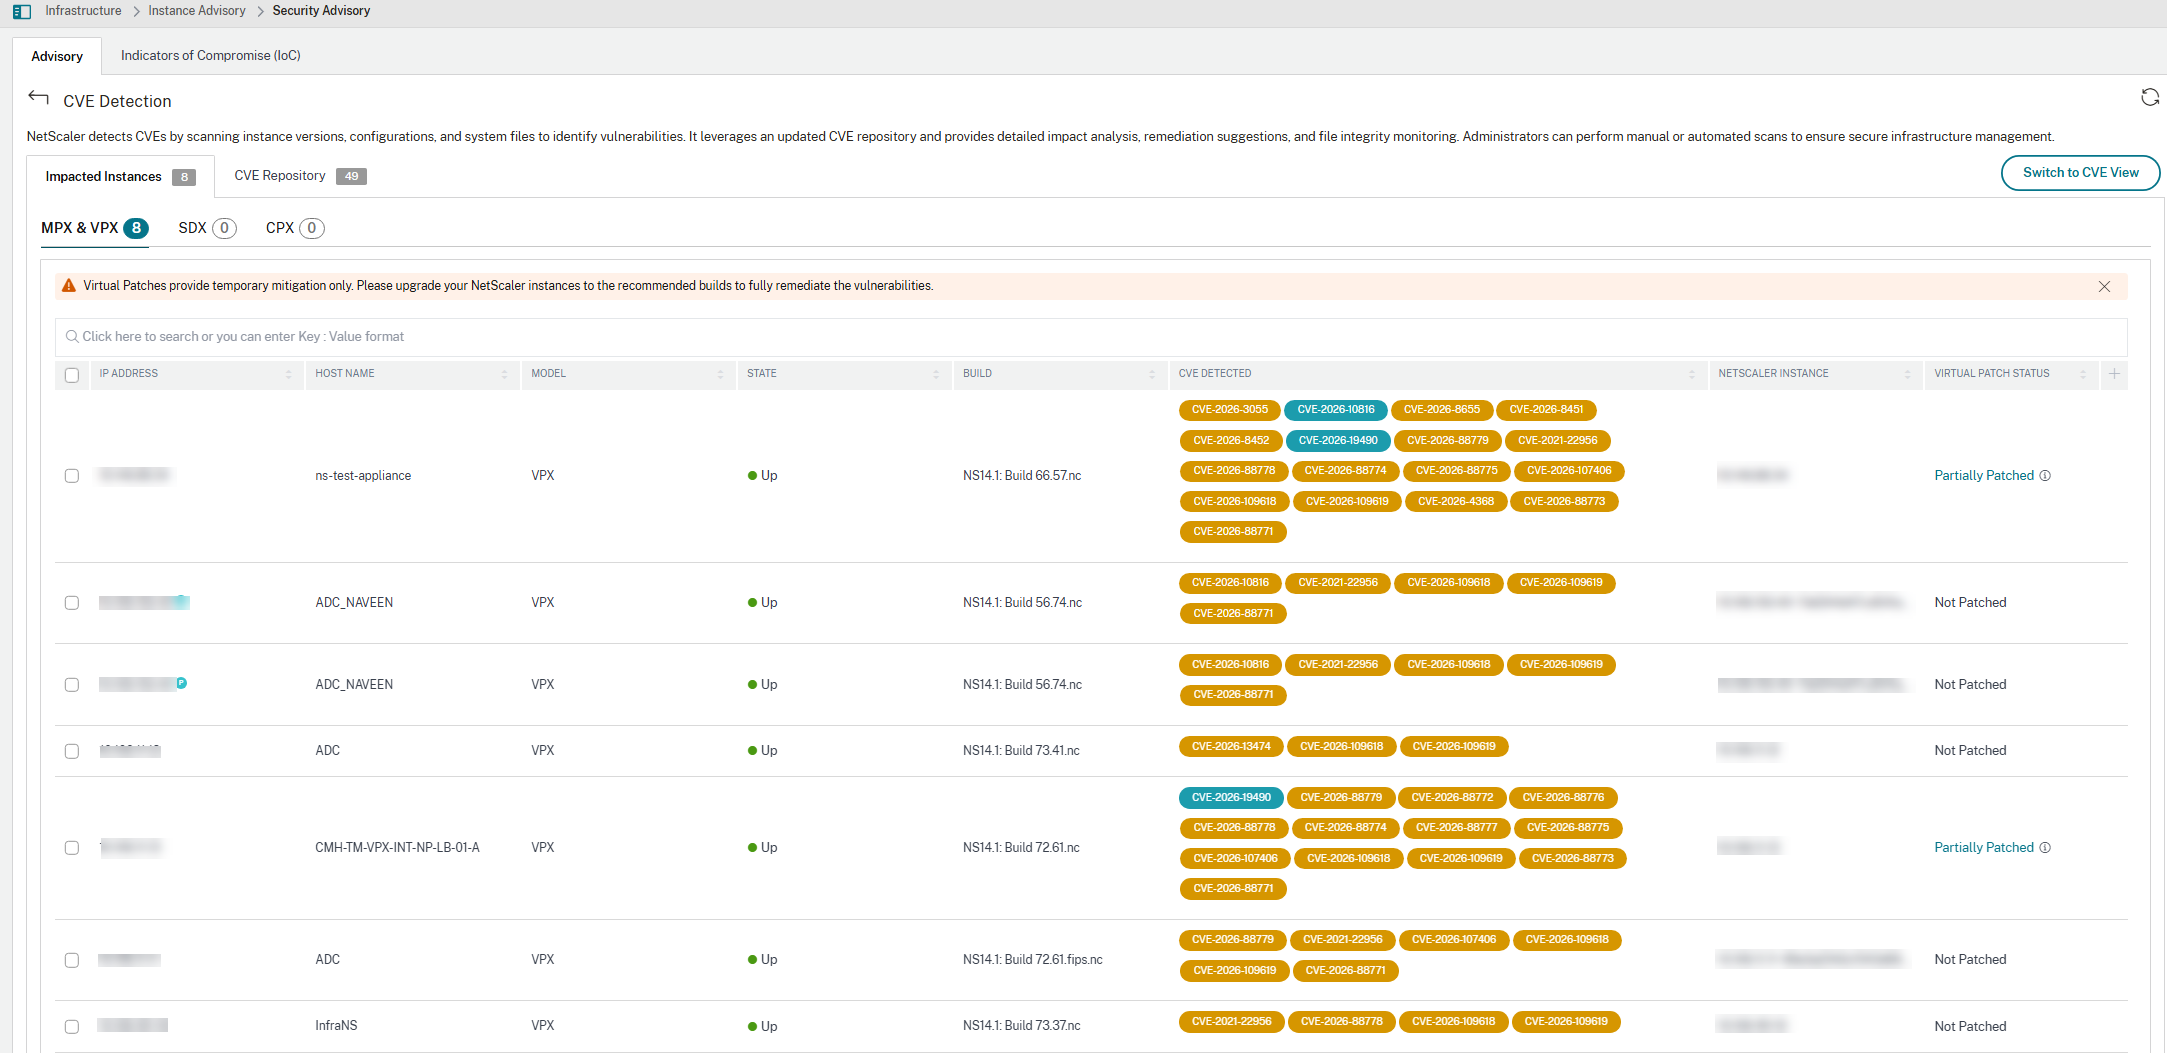Select the CPX tab
This screenshot has width=2167, height=1053.
[x=295, y=228]
